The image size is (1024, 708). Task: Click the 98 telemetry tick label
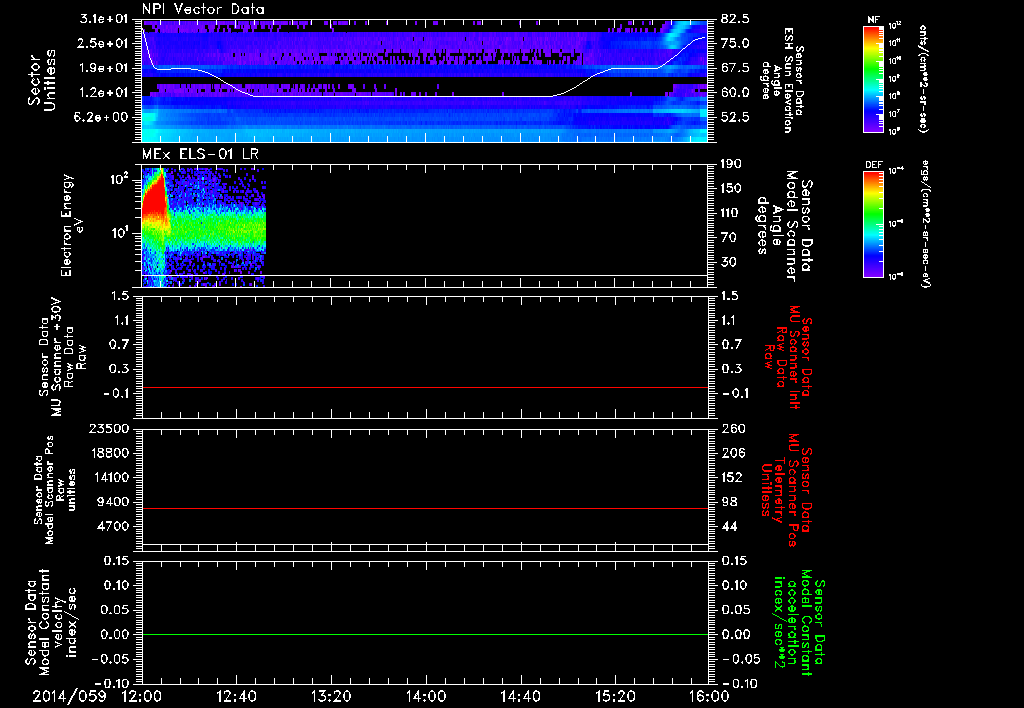(728, 502)
